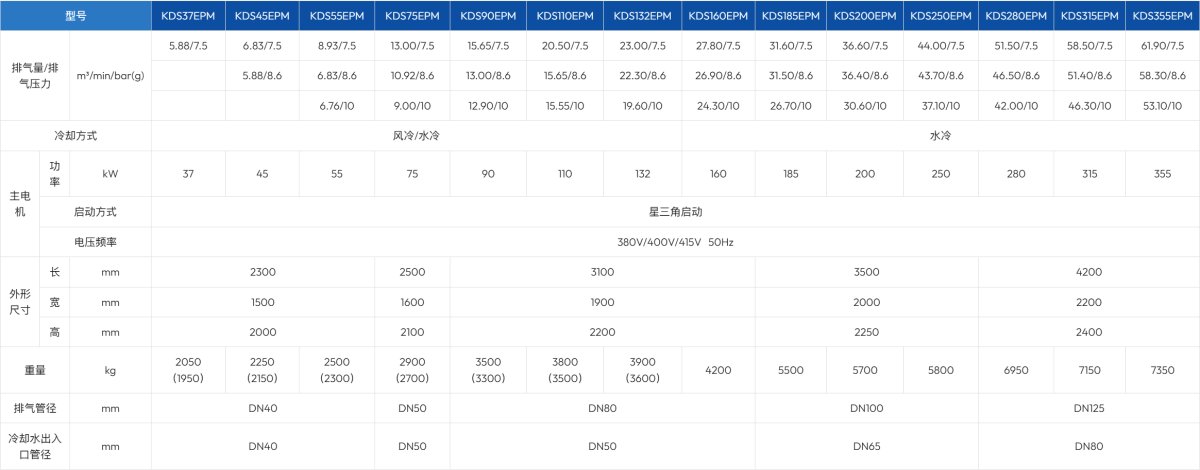Screen dimensions: 1200x470
Task: Select the 星三角启动 start method cell
Action: point(675,212)
